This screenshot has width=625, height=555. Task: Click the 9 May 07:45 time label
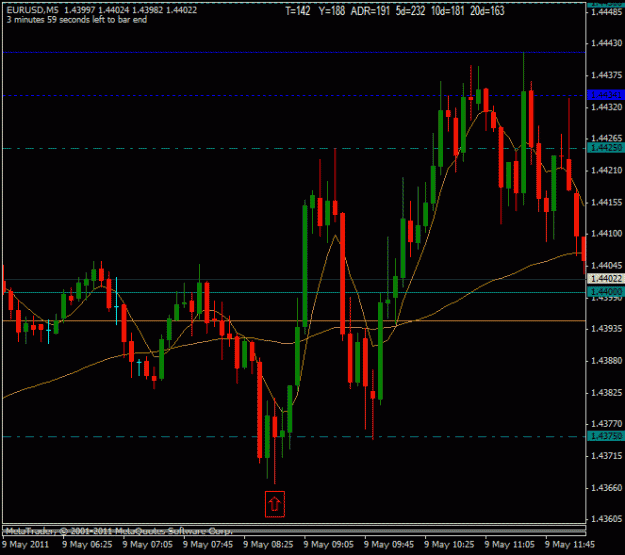(208, 544)
